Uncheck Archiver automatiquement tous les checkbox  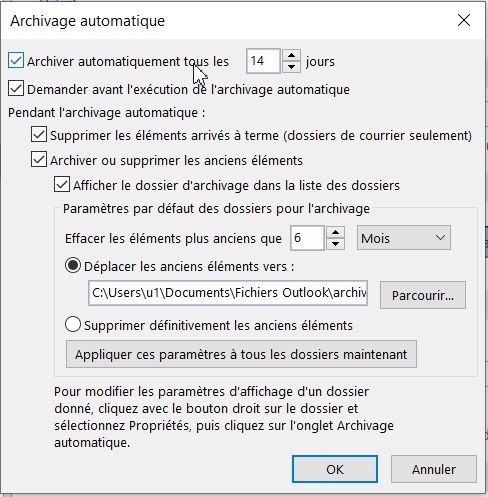pyautogui.click(x=16, y=61)
